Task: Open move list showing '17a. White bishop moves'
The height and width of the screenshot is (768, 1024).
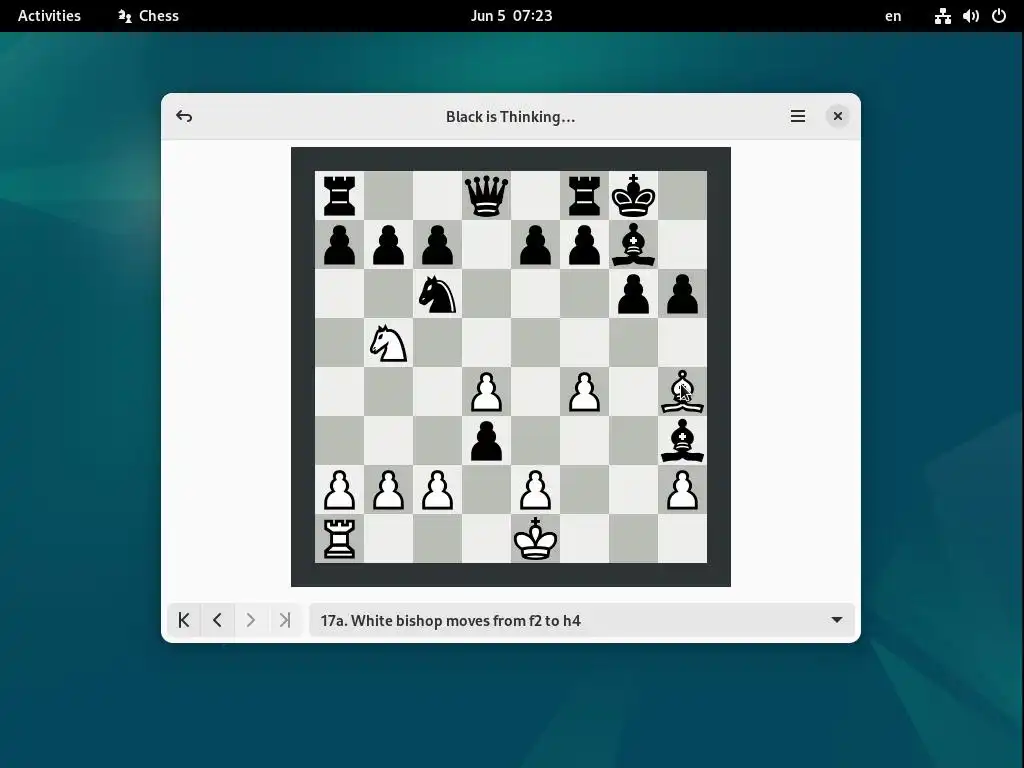Action: point(581,620)
